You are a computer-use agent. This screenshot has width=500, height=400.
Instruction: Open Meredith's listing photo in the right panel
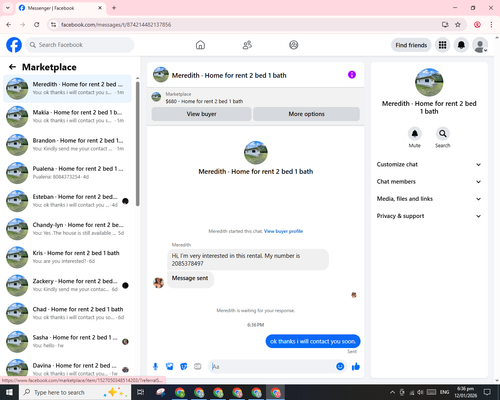click(x=429, y=82)
